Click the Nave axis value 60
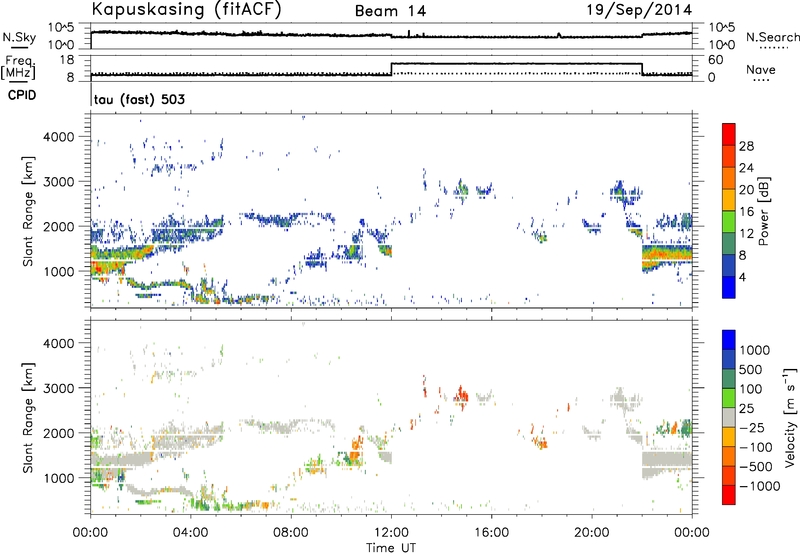The height and width of the screenshot is (554, 800). 715,60
